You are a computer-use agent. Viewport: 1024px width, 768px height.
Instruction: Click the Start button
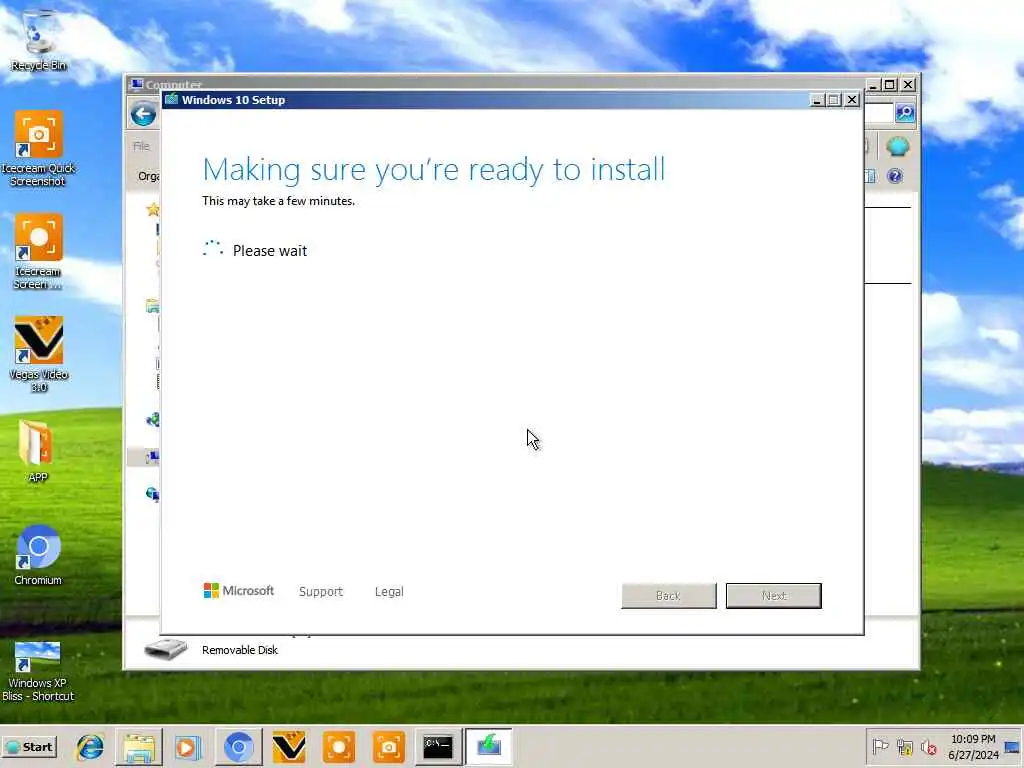pos(30,746)
